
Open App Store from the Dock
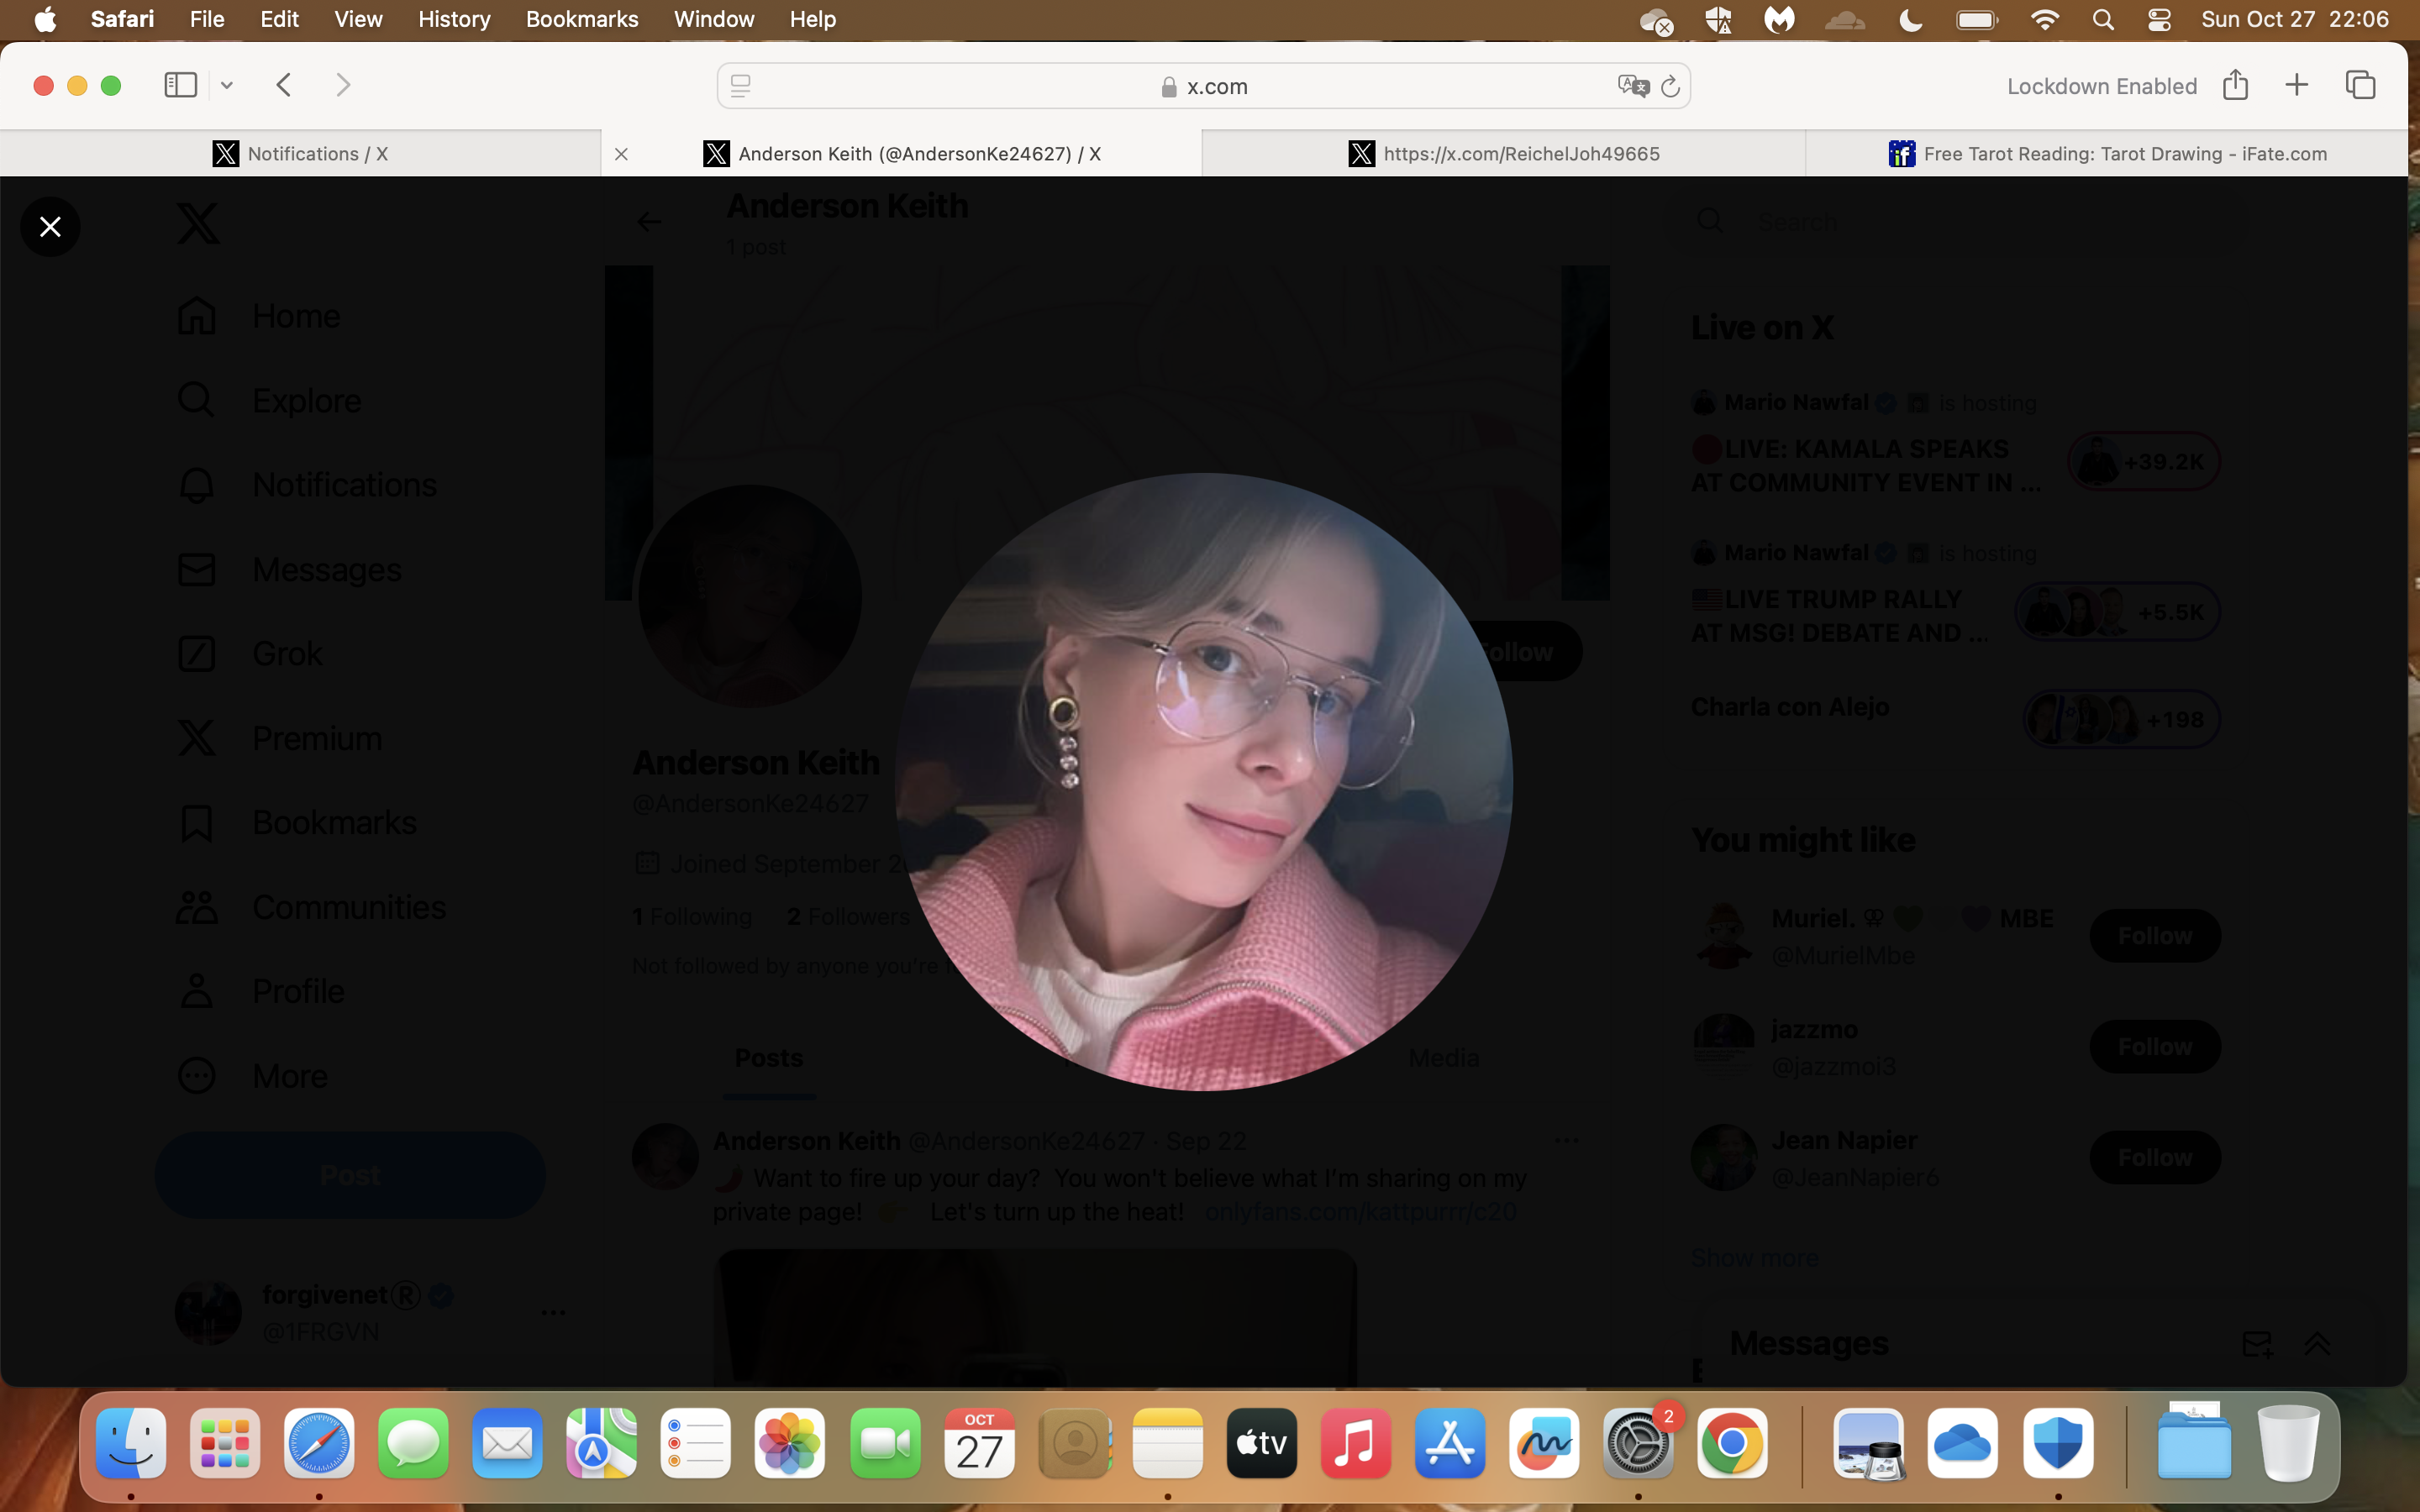[1450, 1443]
